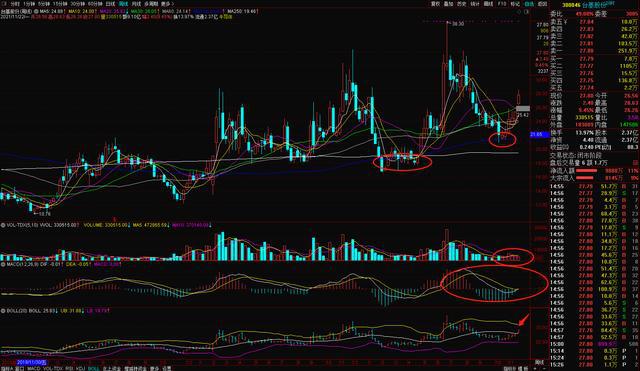The image size is (640, 371).
Task: Switch to the 日线 daily chart period
Action: coord(110,4)
